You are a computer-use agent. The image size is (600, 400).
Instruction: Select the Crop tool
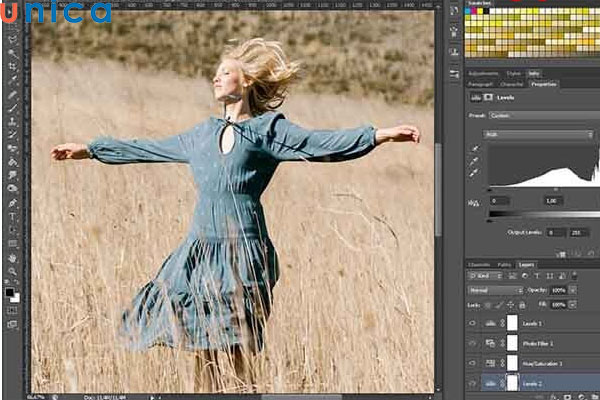pyautogui.click(x=13, y=67)
